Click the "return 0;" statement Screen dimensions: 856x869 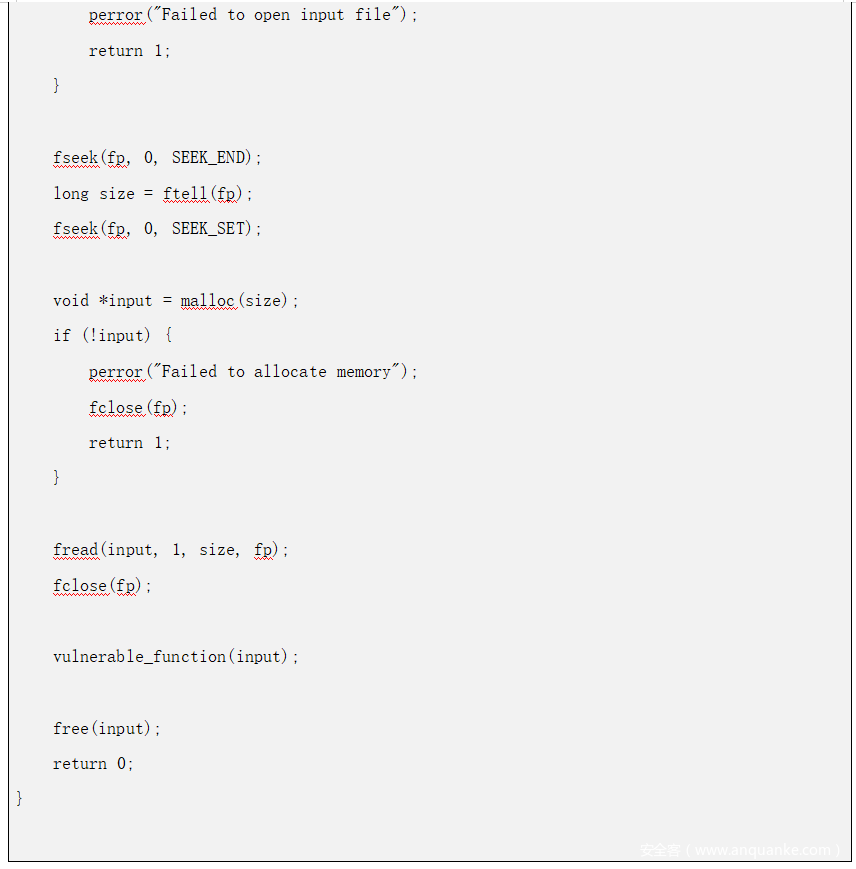tap(93, 763)
